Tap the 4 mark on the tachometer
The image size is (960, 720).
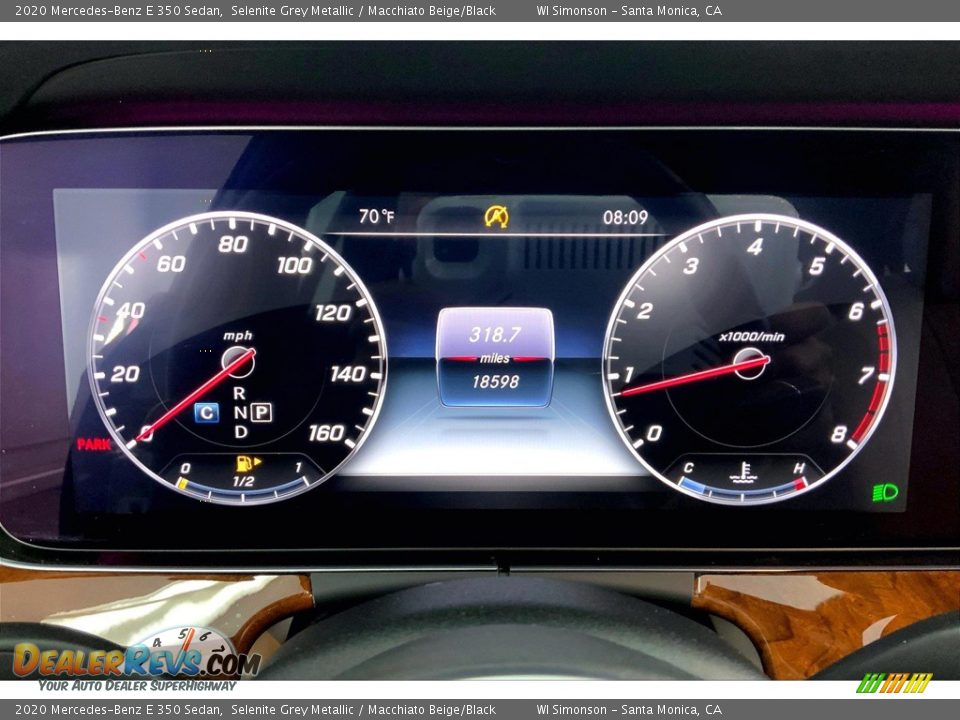point(755,247)
